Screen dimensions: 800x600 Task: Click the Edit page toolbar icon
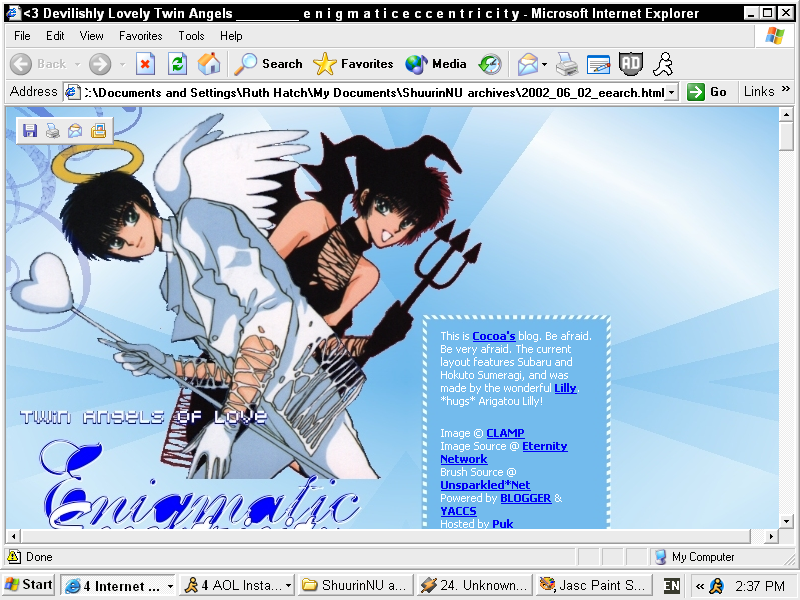(598, 64)
